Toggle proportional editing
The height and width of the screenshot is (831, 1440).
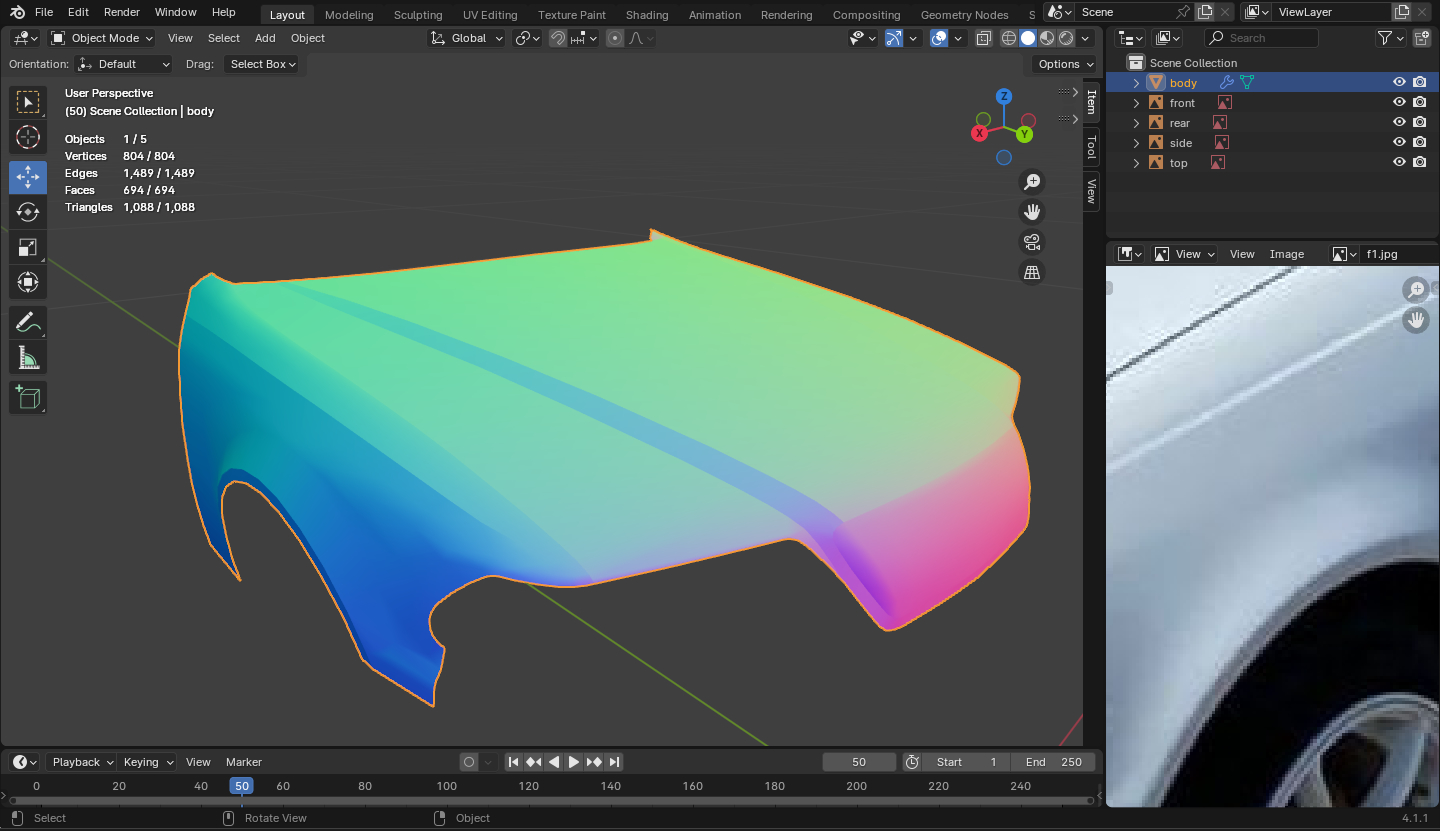(x=615, y=38)
